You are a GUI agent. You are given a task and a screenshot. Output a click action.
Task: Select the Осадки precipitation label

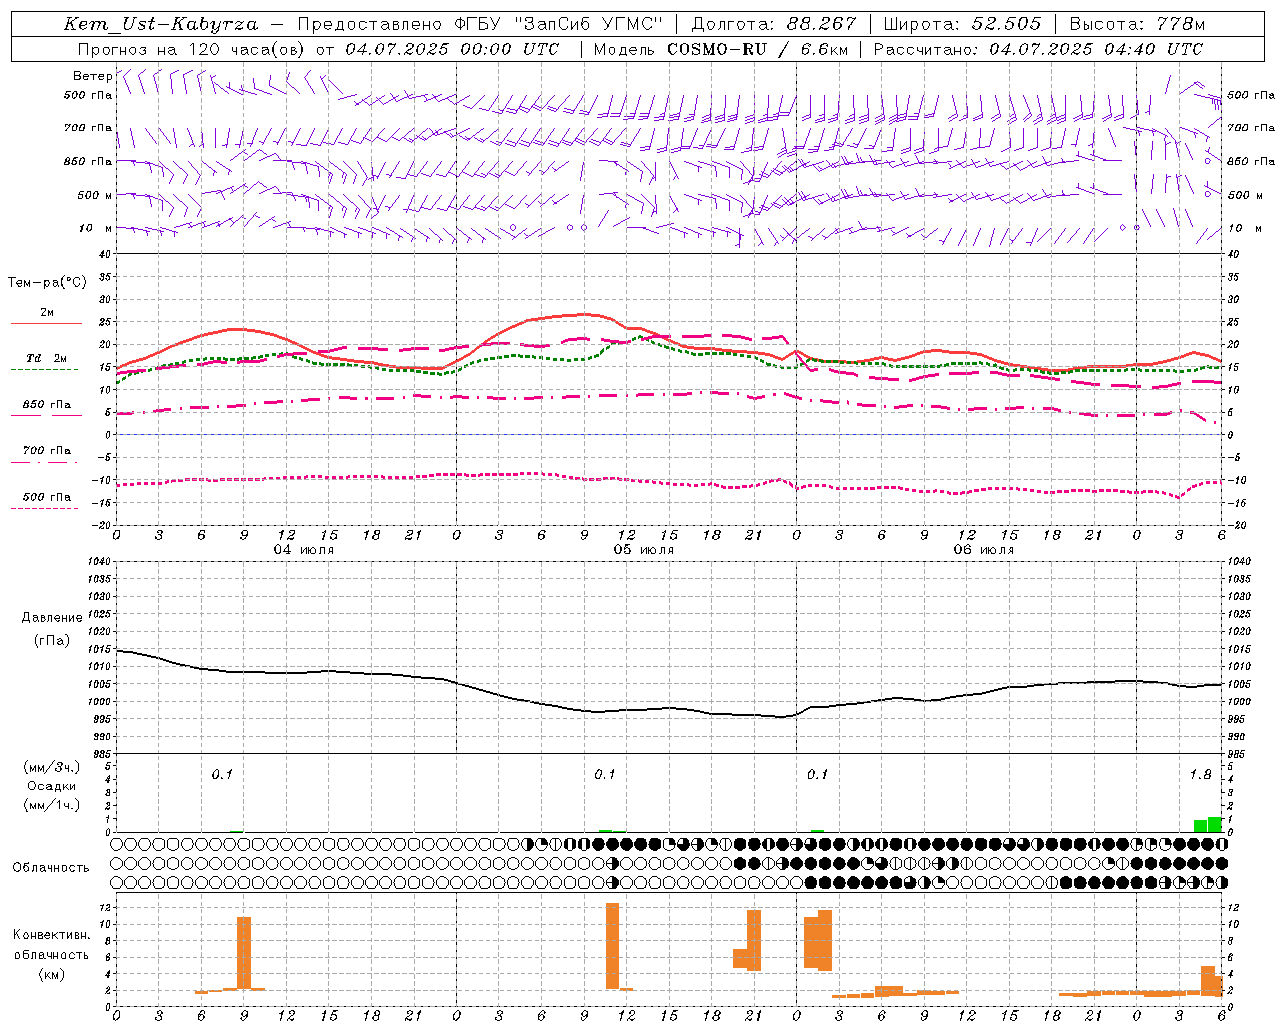52,786
